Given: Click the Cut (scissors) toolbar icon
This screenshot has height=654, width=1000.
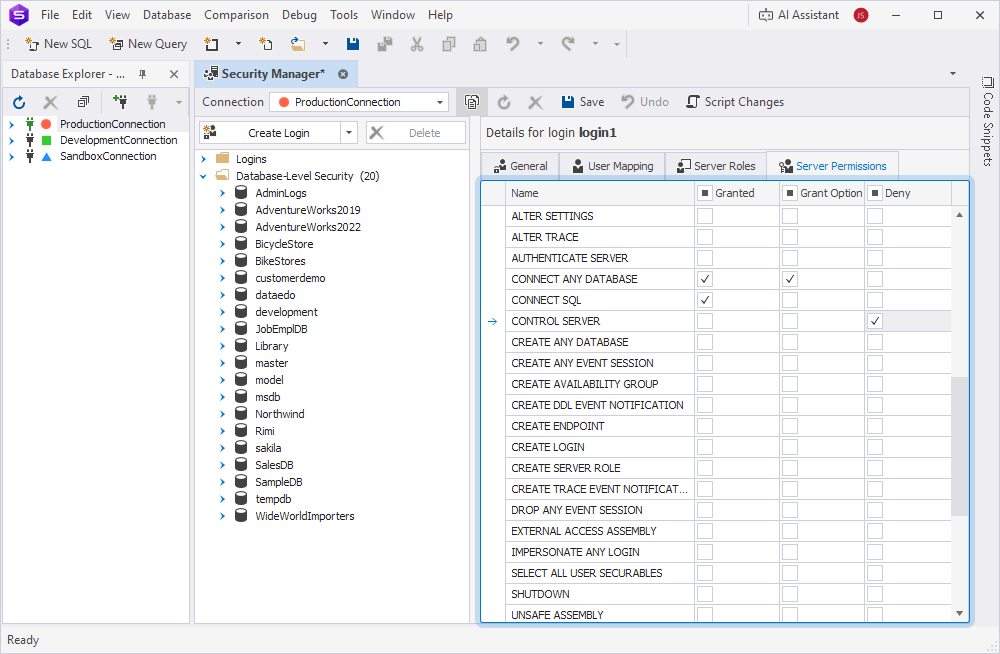Looking at the screenshot, I should pyautogui.click(x=416, y=44).
